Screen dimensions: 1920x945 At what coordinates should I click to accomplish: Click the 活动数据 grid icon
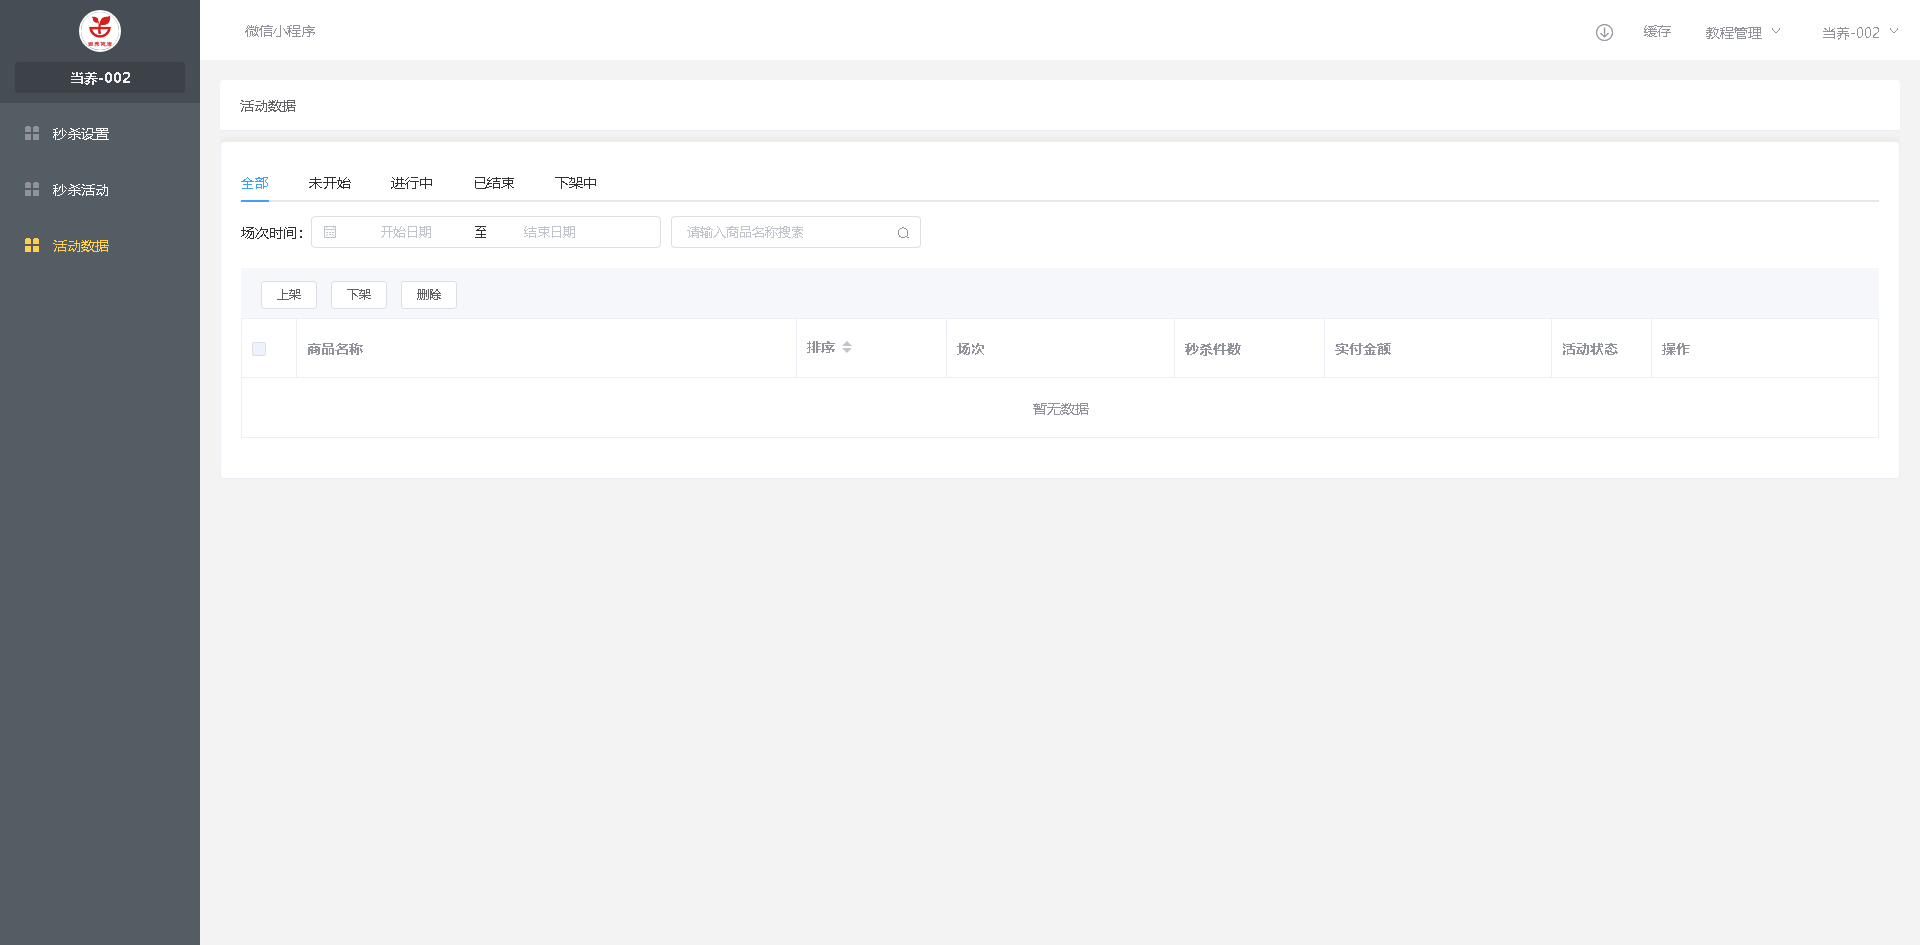coord(32,245)
